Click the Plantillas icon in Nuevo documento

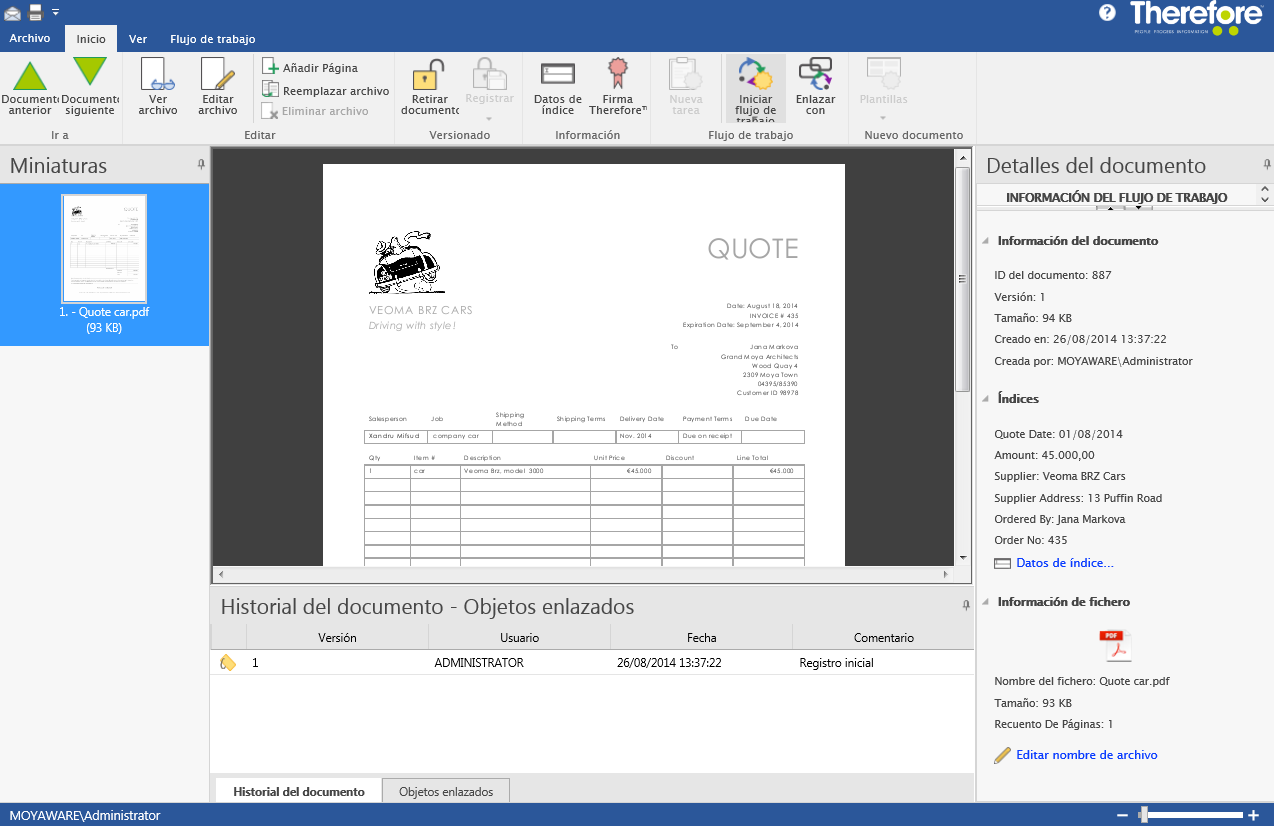tap(884, 74)
